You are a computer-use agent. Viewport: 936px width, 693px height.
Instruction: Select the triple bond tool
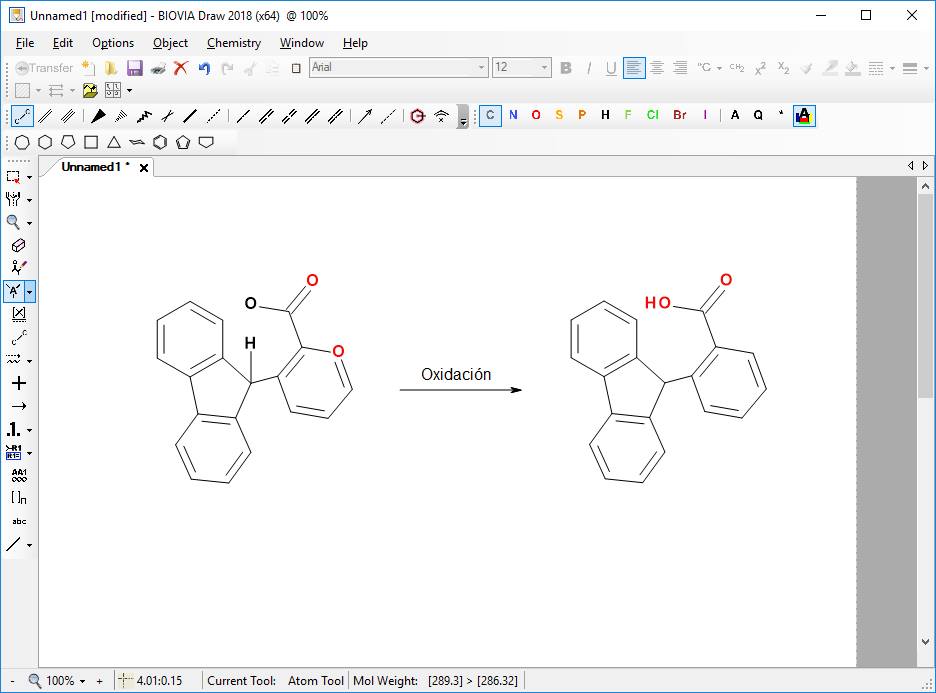pyautogui.click(x=68, y=116)
